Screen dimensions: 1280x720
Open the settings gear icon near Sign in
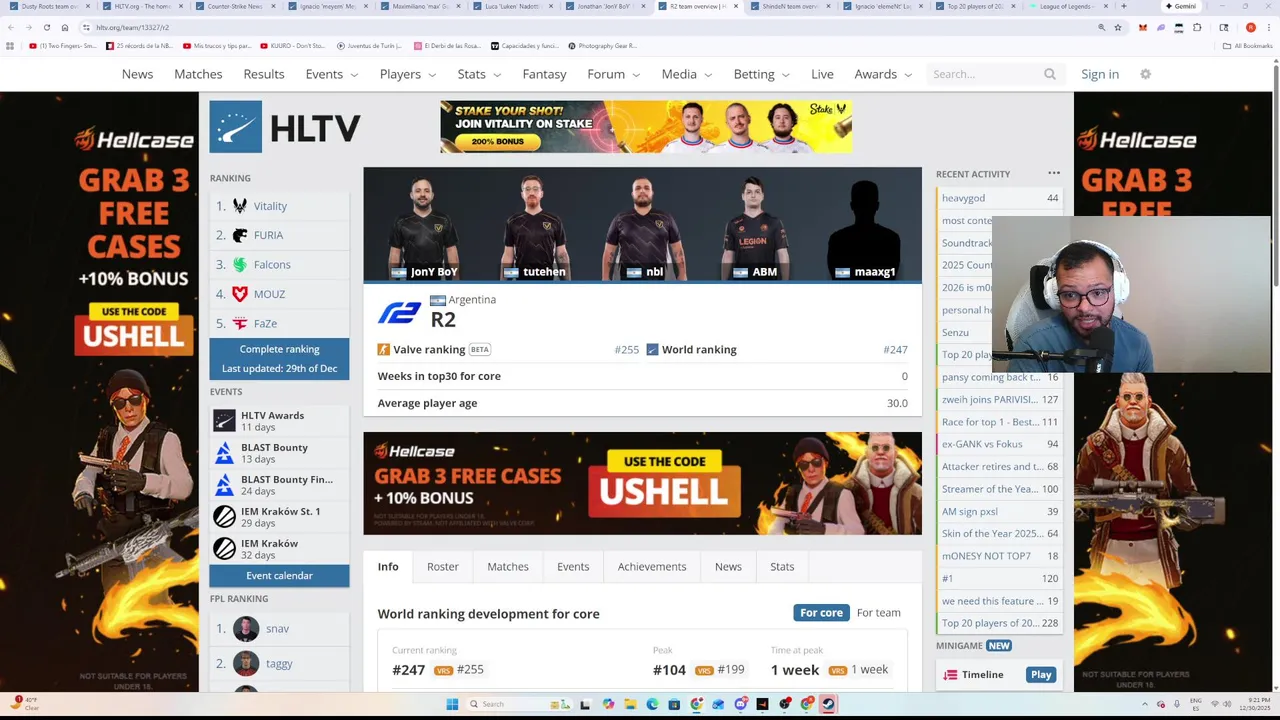point(1146,74)
